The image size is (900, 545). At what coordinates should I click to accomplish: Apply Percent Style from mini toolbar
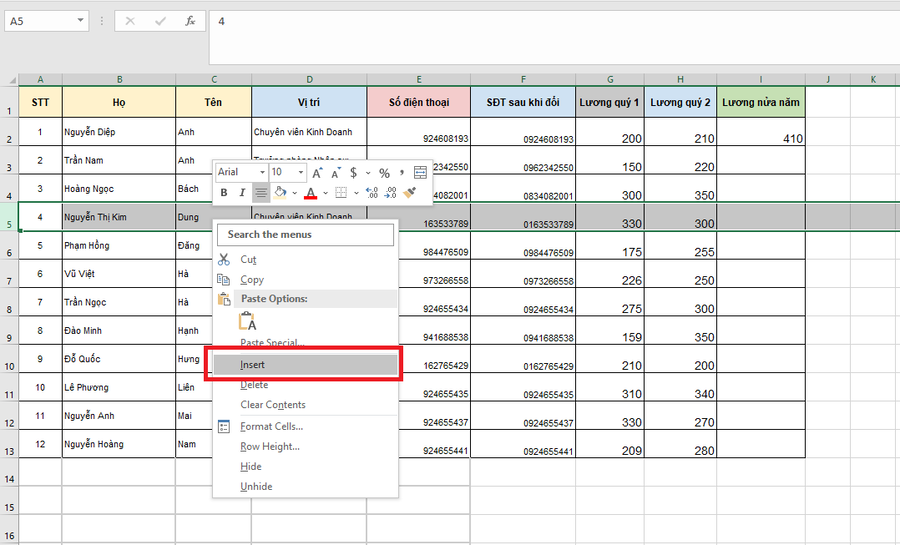click(385, 173)
